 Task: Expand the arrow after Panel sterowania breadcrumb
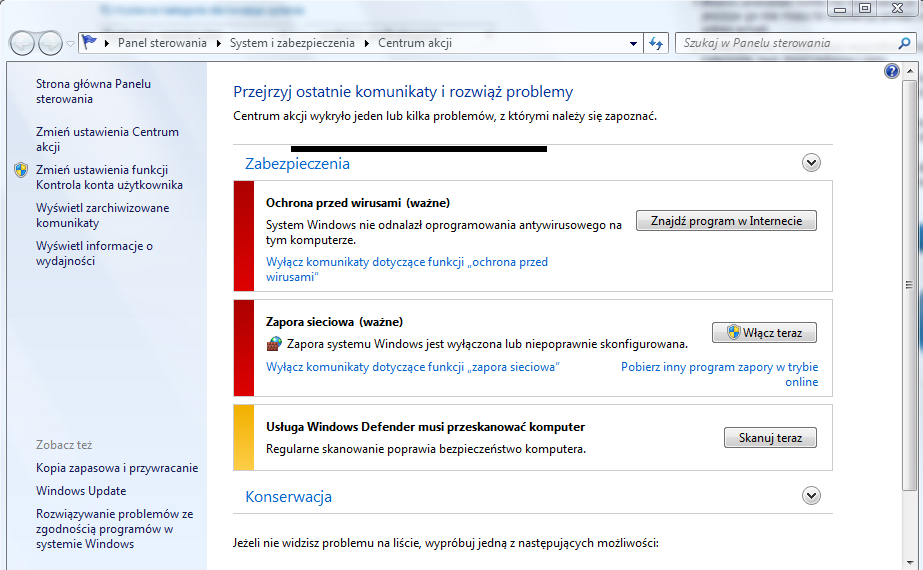click(218, 43)
